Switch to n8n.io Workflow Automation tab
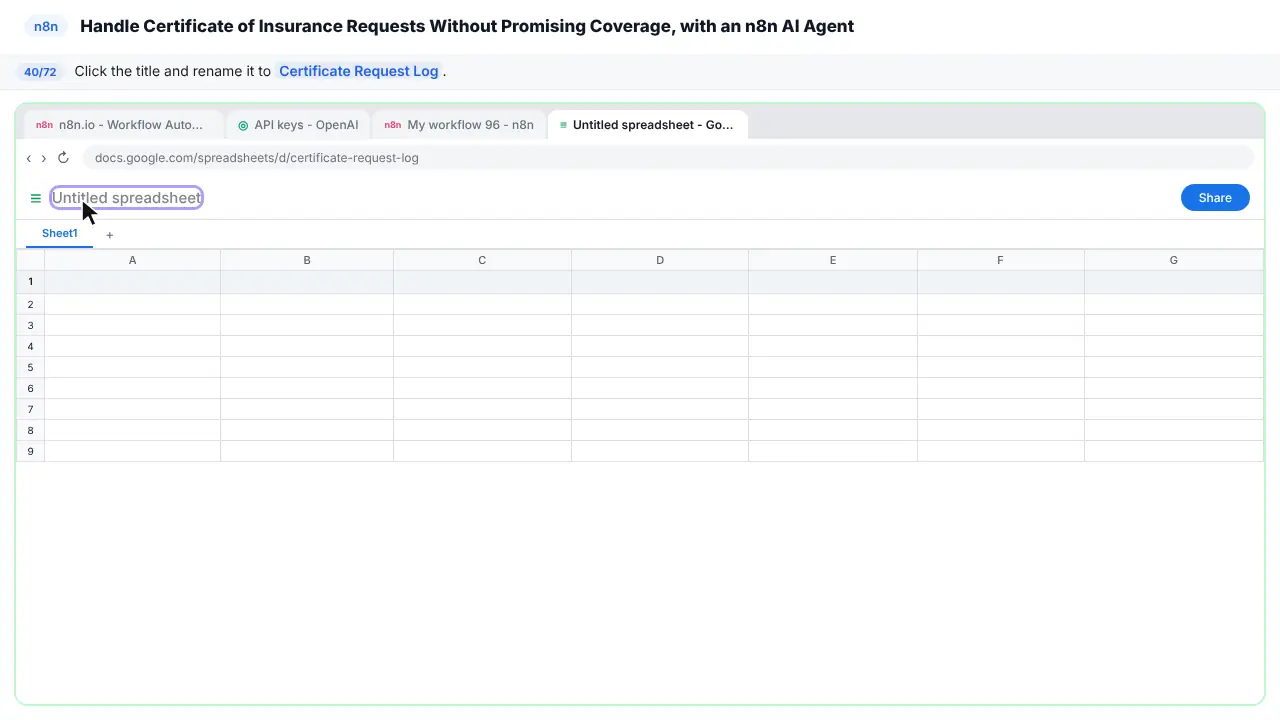Viewport: 1280px width, 720px height. point(124,125)
